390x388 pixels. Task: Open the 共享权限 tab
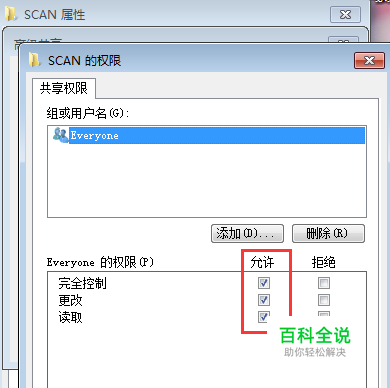(x=64, y=88)
